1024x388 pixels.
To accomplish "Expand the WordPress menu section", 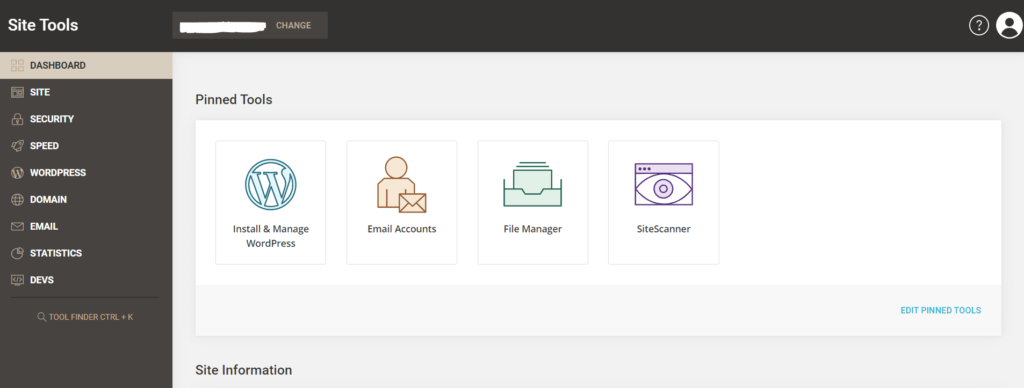I will tap(86, 172).
